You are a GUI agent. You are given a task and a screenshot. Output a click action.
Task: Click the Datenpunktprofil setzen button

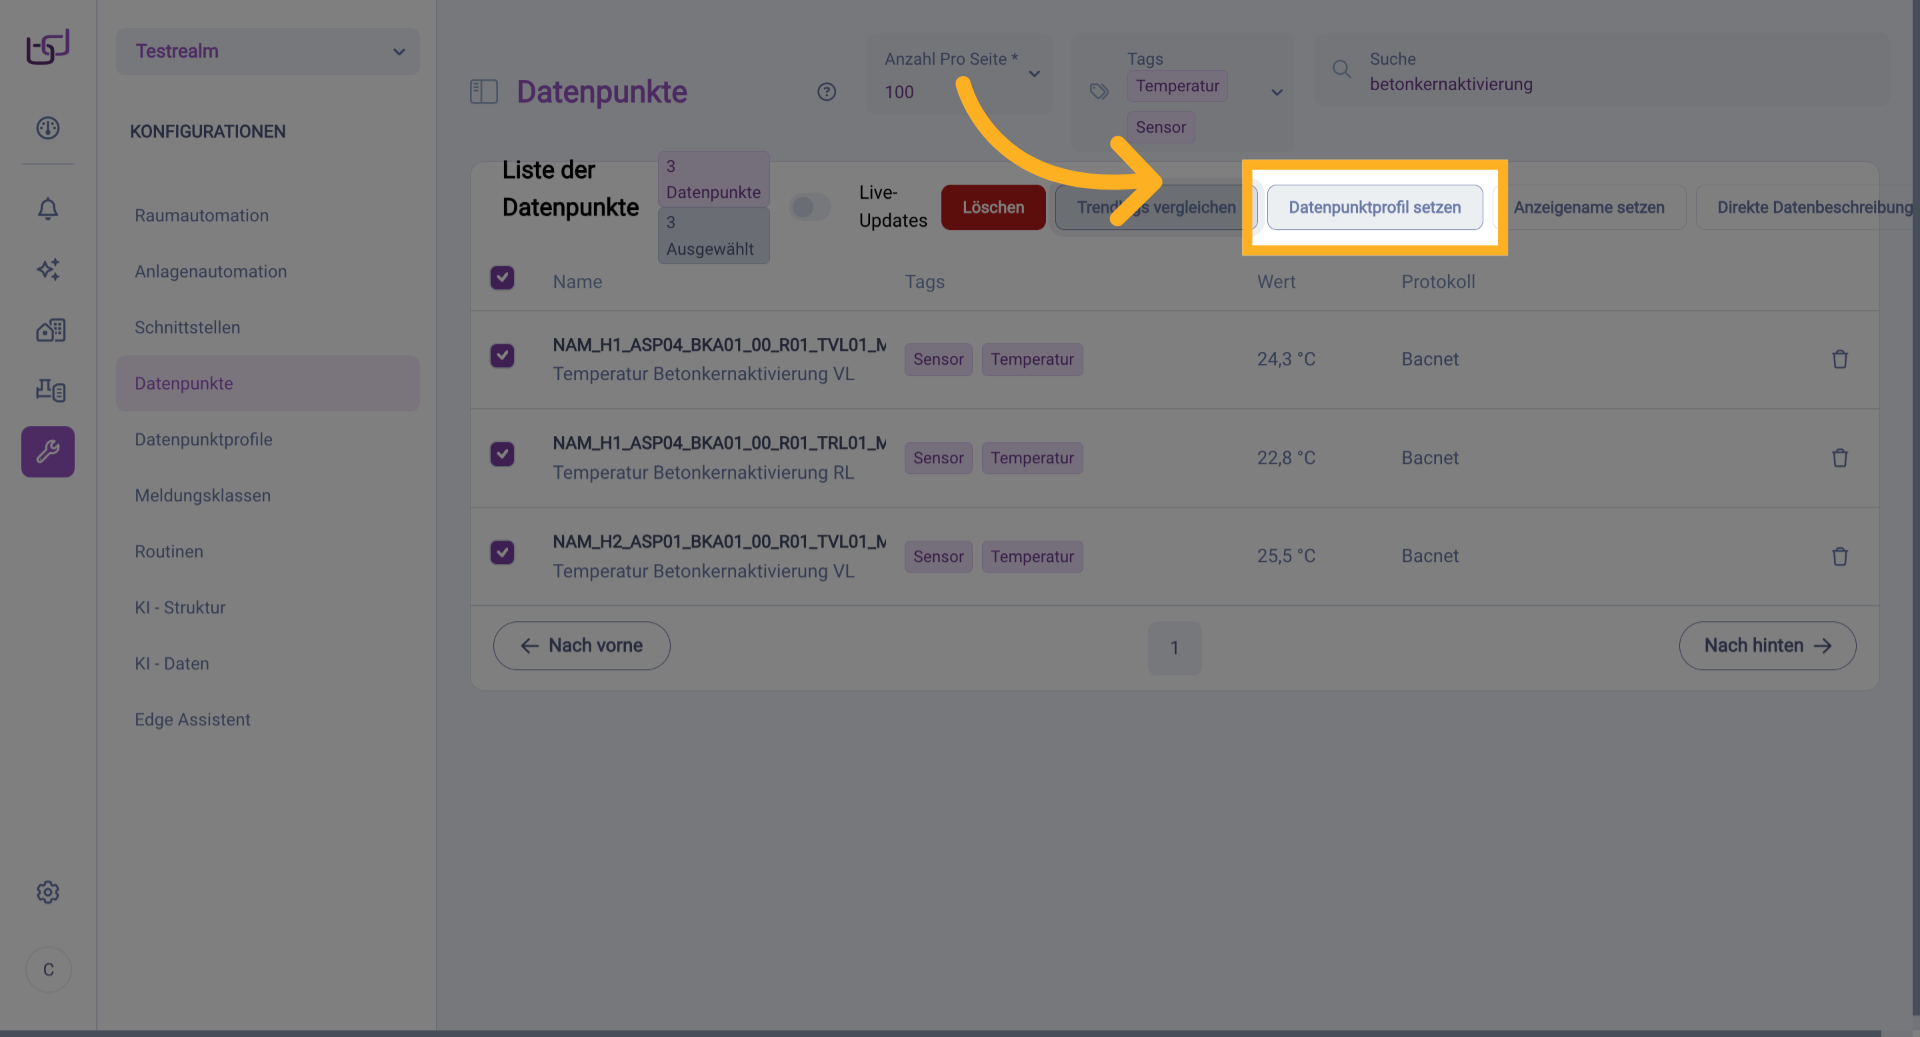[x=1374, y=207]
